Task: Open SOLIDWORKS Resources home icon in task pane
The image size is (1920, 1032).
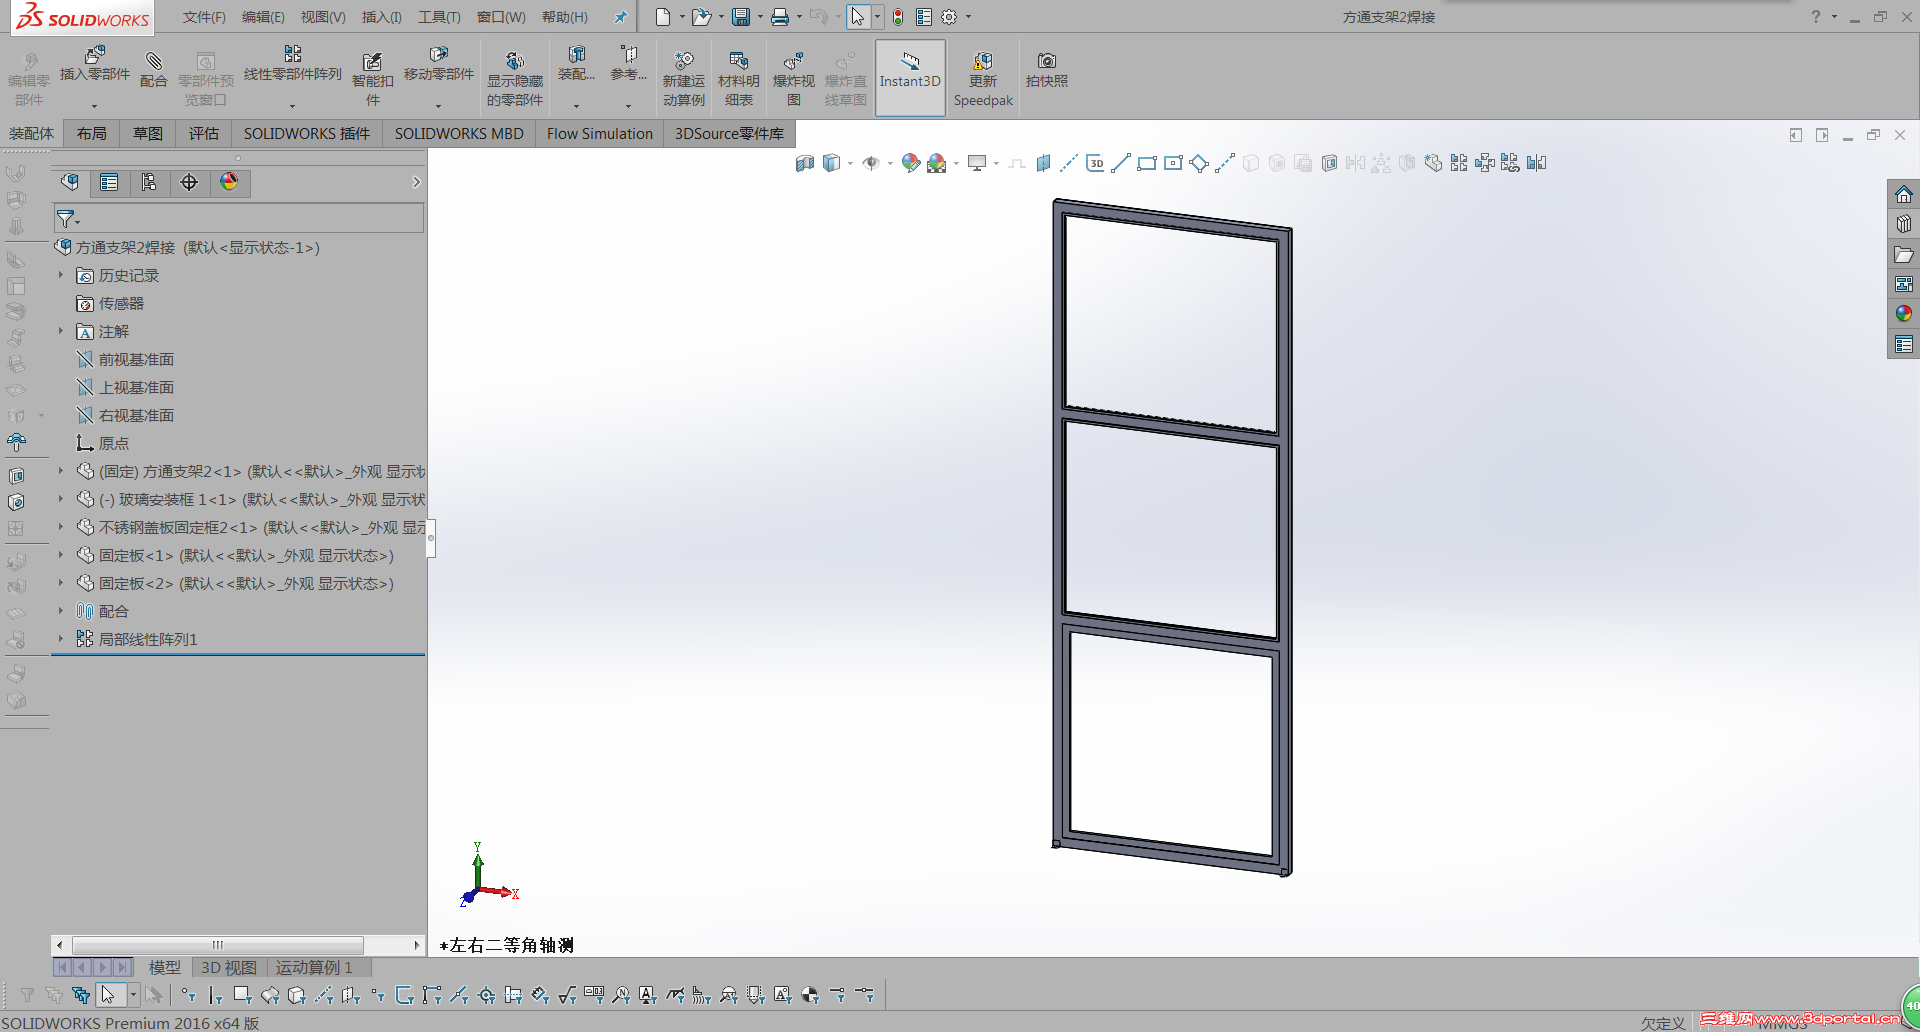Action: 1904,194
